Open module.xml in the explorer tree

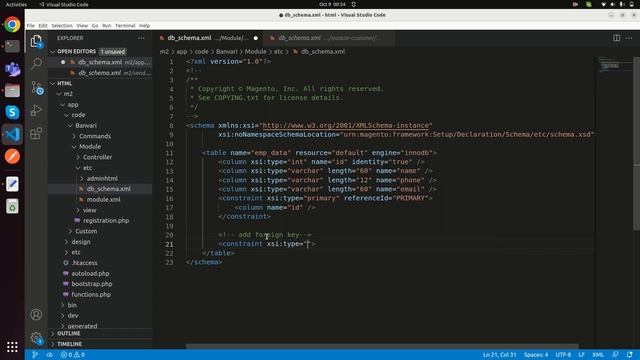103,200
